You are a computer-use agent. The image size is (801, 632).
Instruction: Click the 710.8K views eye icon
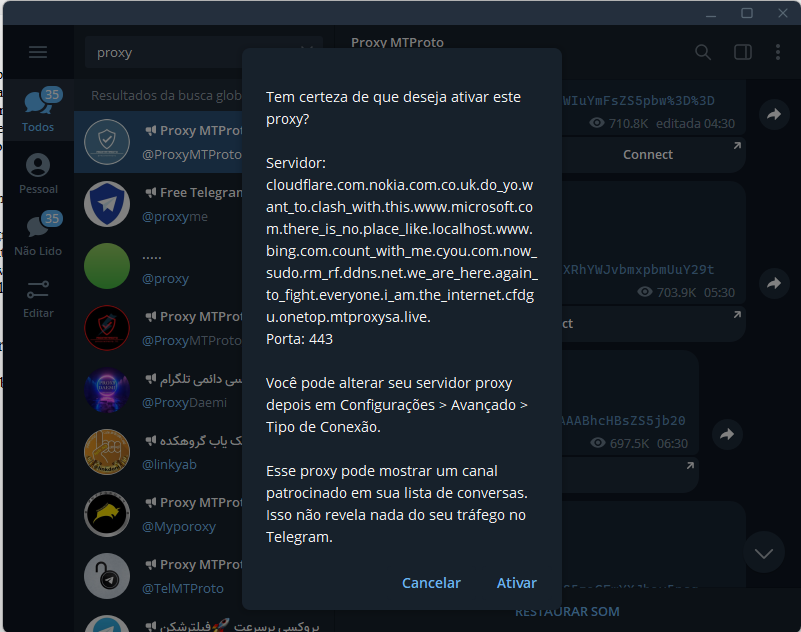(597, 123)
